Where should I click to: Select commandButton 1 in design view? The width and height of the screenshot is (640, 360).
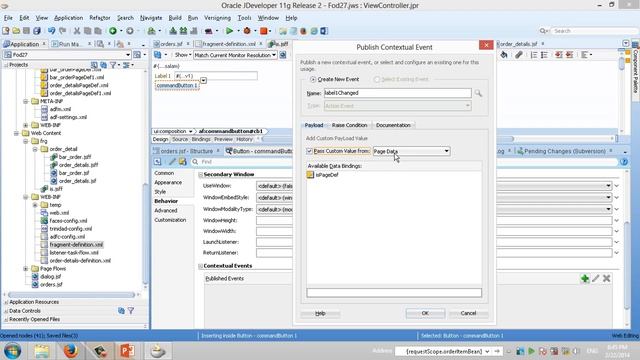[x=177, y=86]
